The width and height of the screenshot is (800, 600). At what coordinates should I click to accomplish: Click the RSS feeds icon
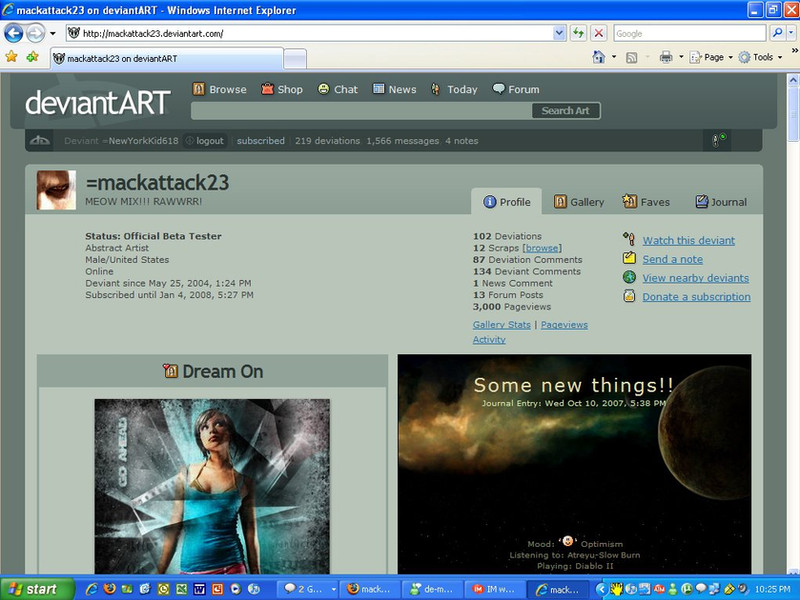coord(632,57)
